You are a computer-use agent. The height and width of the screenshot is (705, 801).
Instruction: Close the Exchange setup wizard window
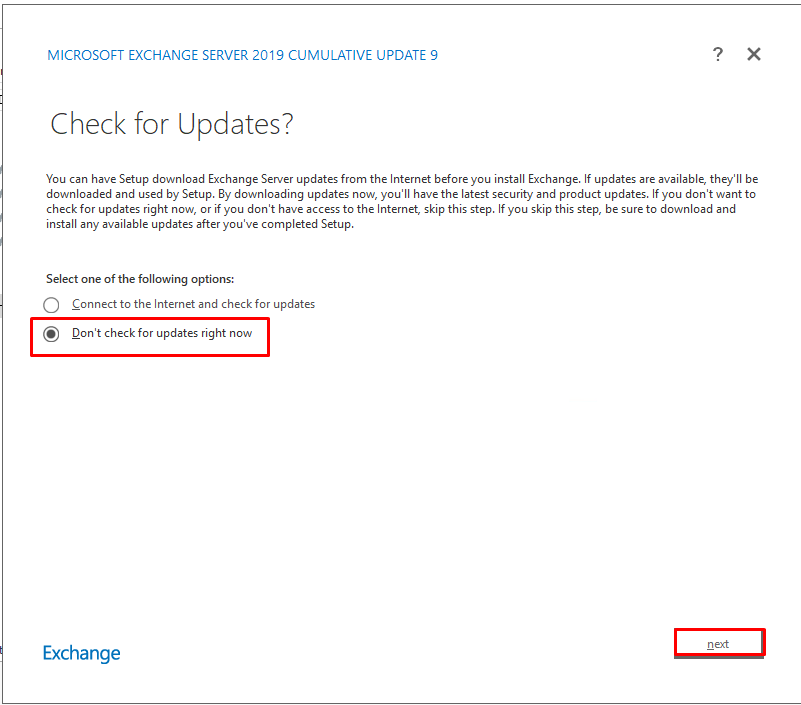coord(754,55)
